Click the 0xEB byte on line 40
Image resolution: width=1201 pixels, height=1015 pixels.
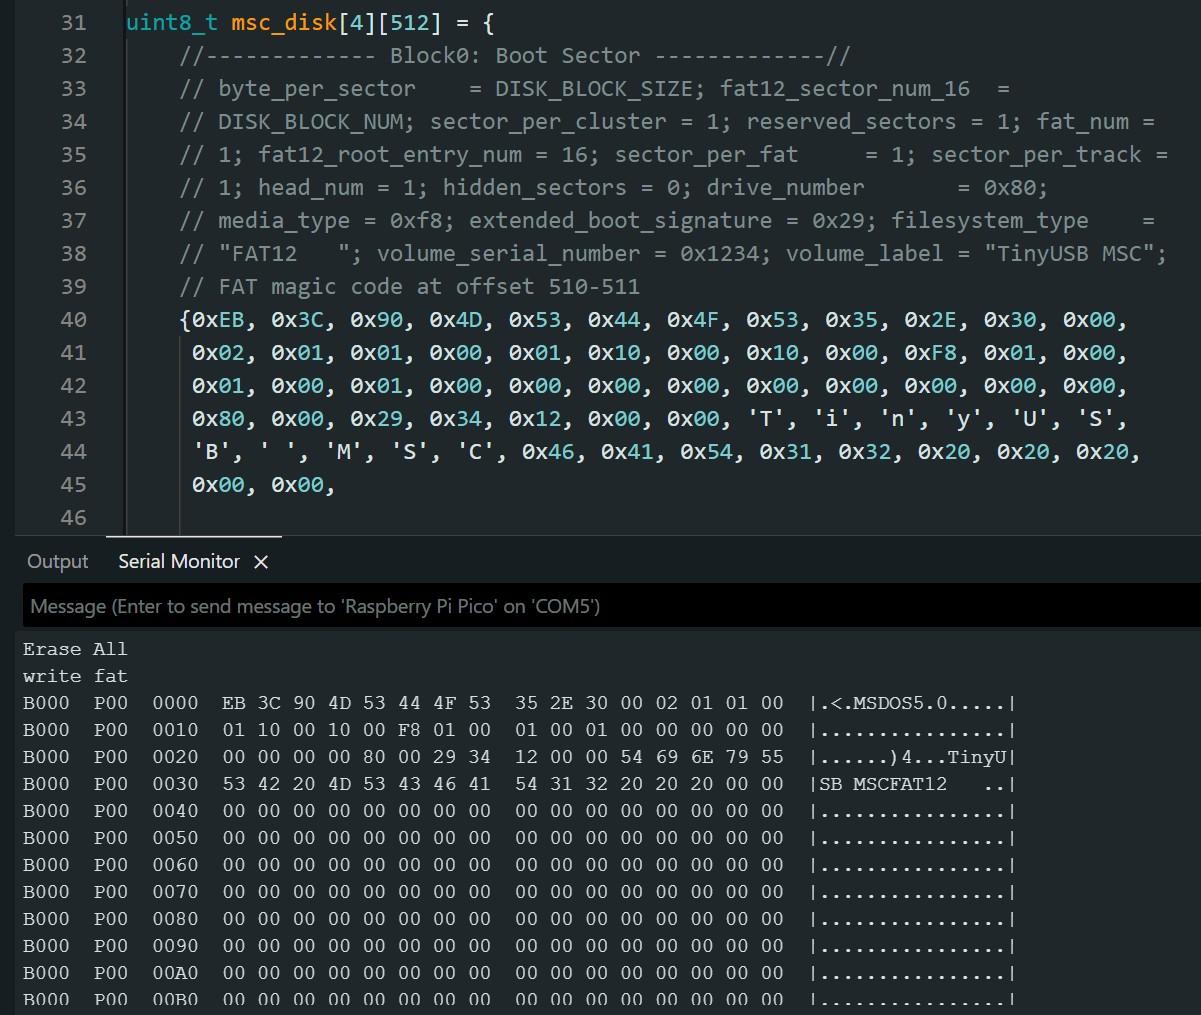pyautogui.click(x=218, y=320)
